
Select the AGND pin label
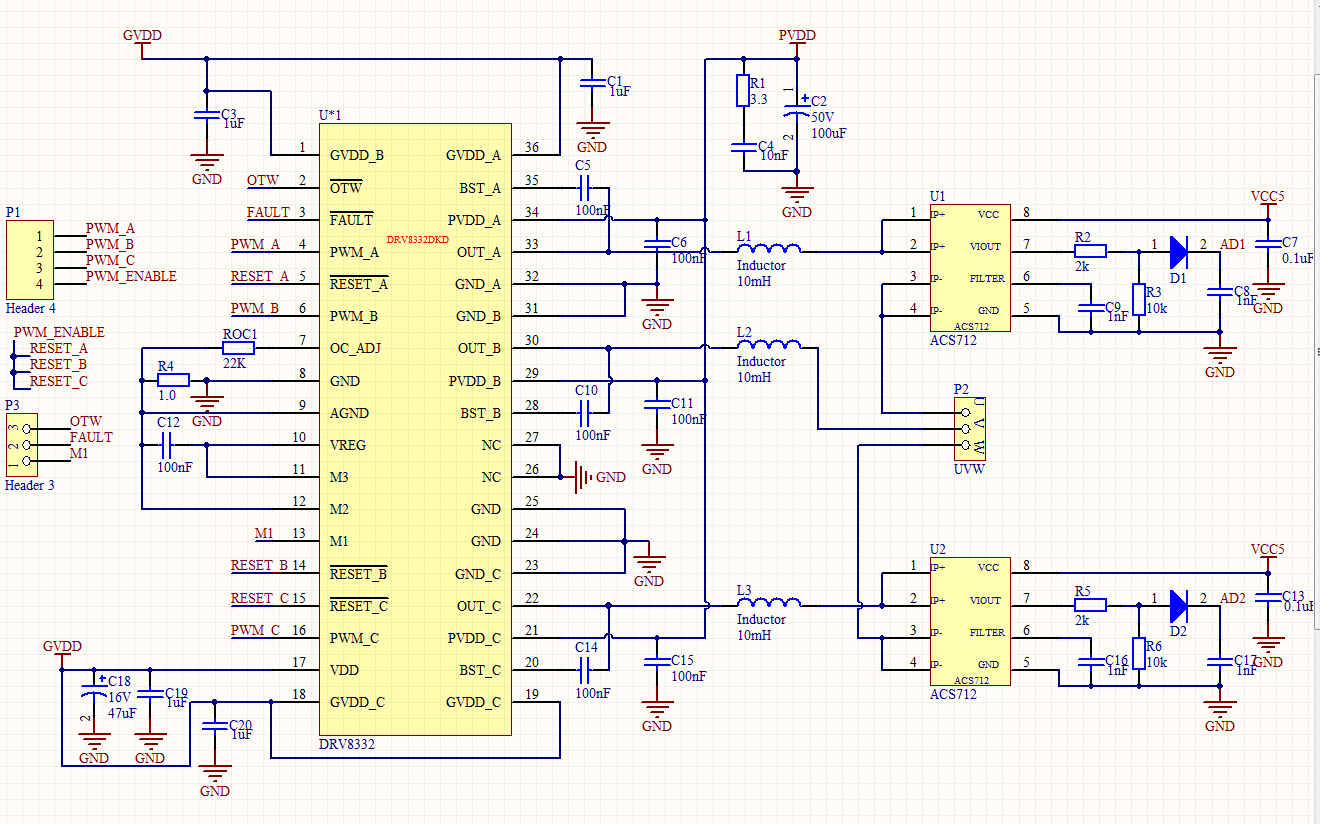click(349, 413)
